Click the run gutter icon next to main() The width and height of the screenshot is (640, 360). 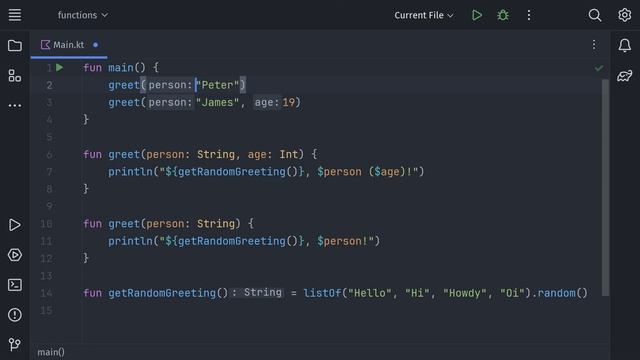[60, 67]
